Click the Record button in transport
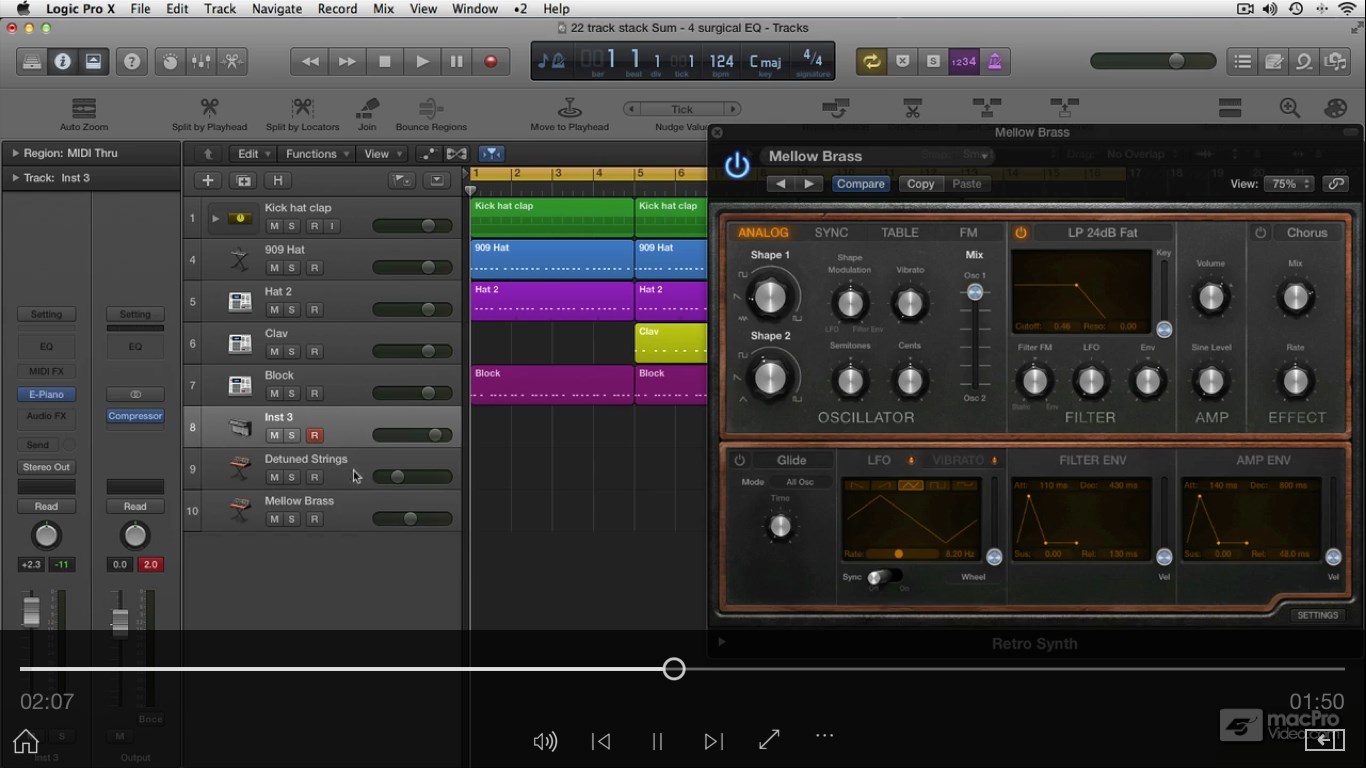The height and width of the screenshot is (768, 1366). 490,62
